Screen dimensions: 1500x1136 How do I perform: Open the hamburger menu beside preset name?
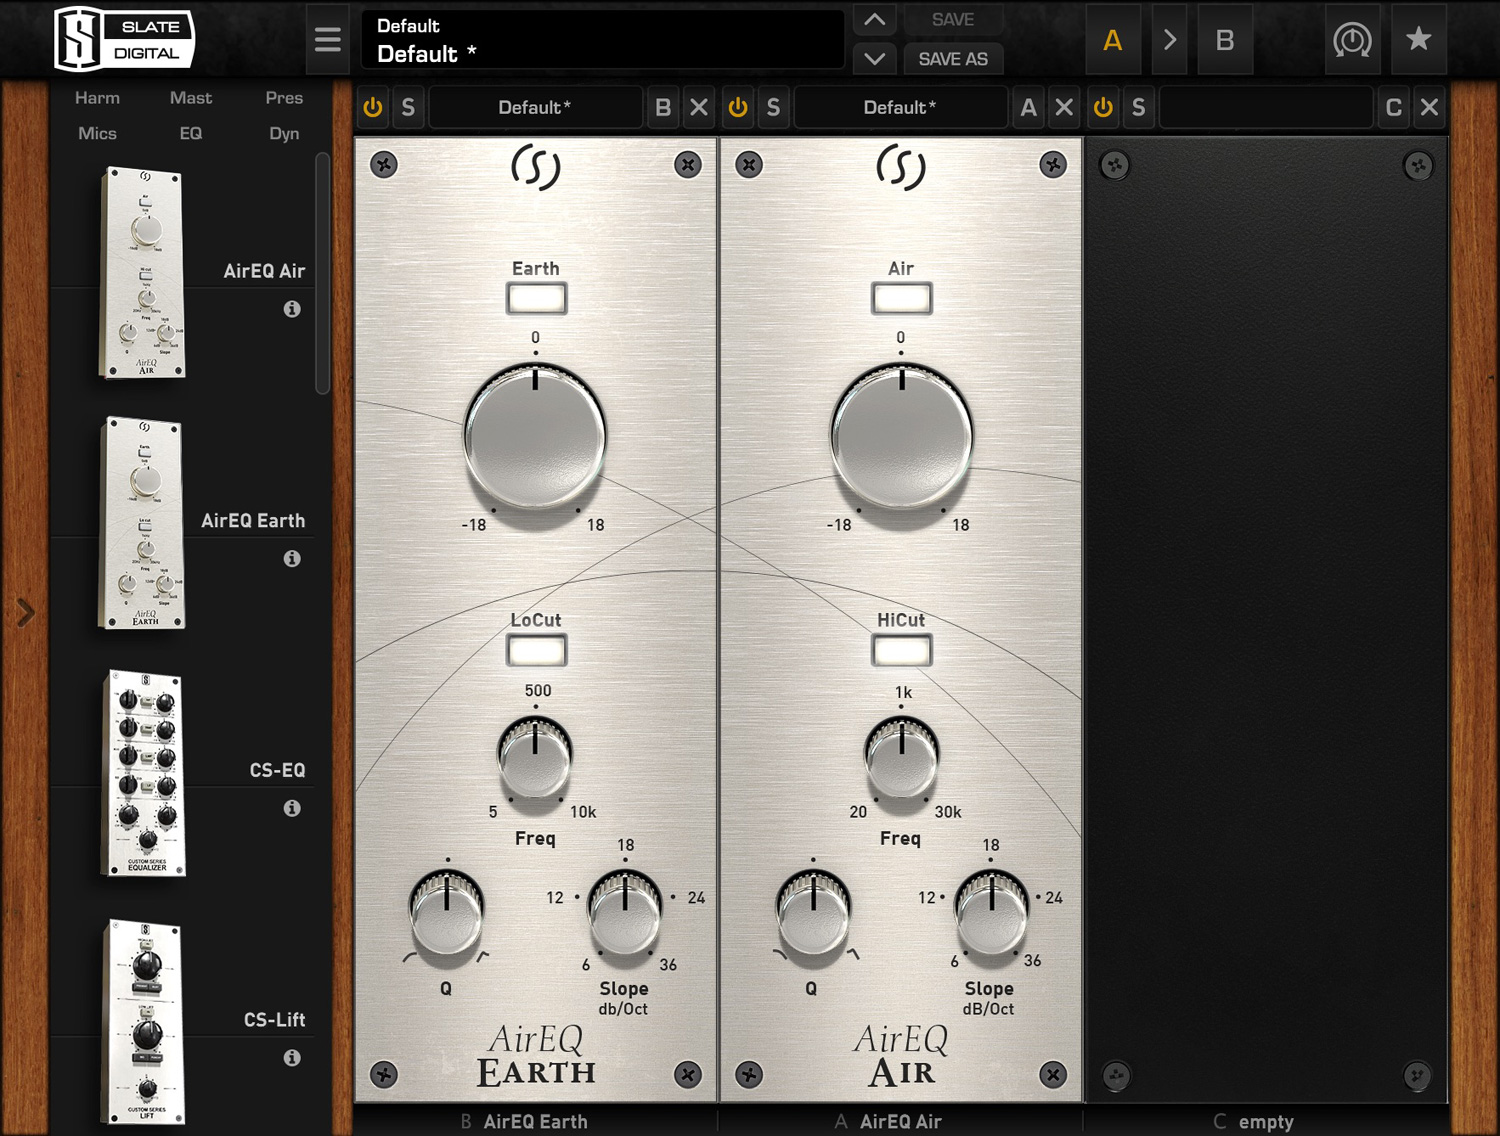coord(328,38)
